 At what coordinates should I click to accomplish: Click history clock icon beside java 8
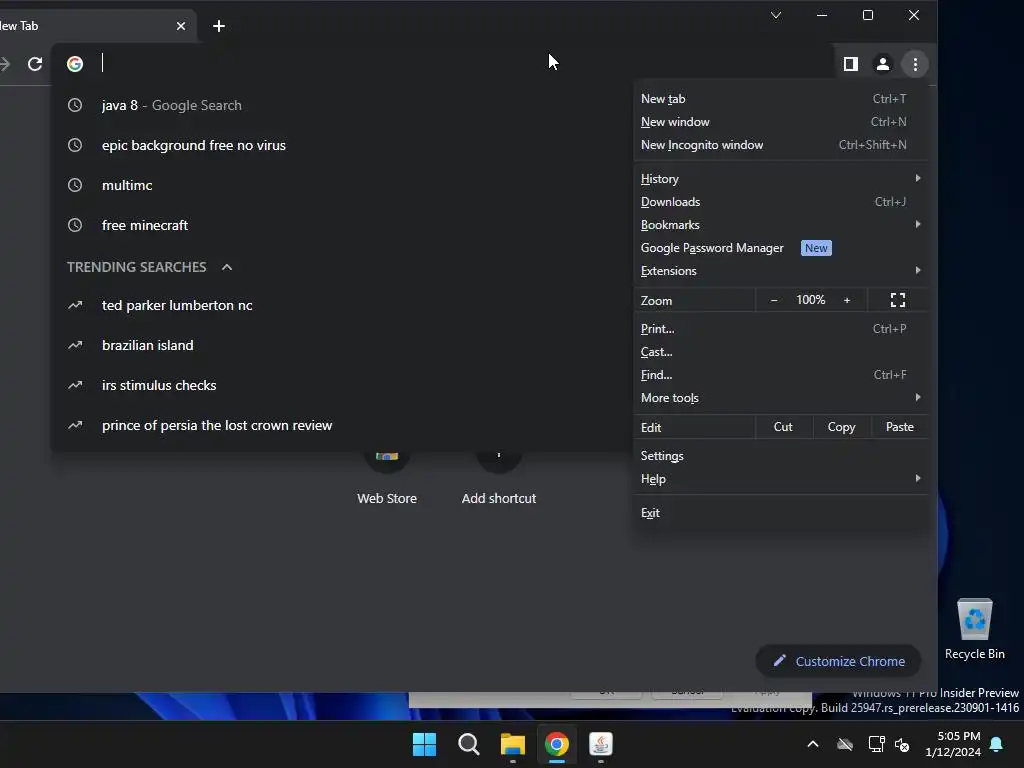pyautogui.click(x=75, y=105)
